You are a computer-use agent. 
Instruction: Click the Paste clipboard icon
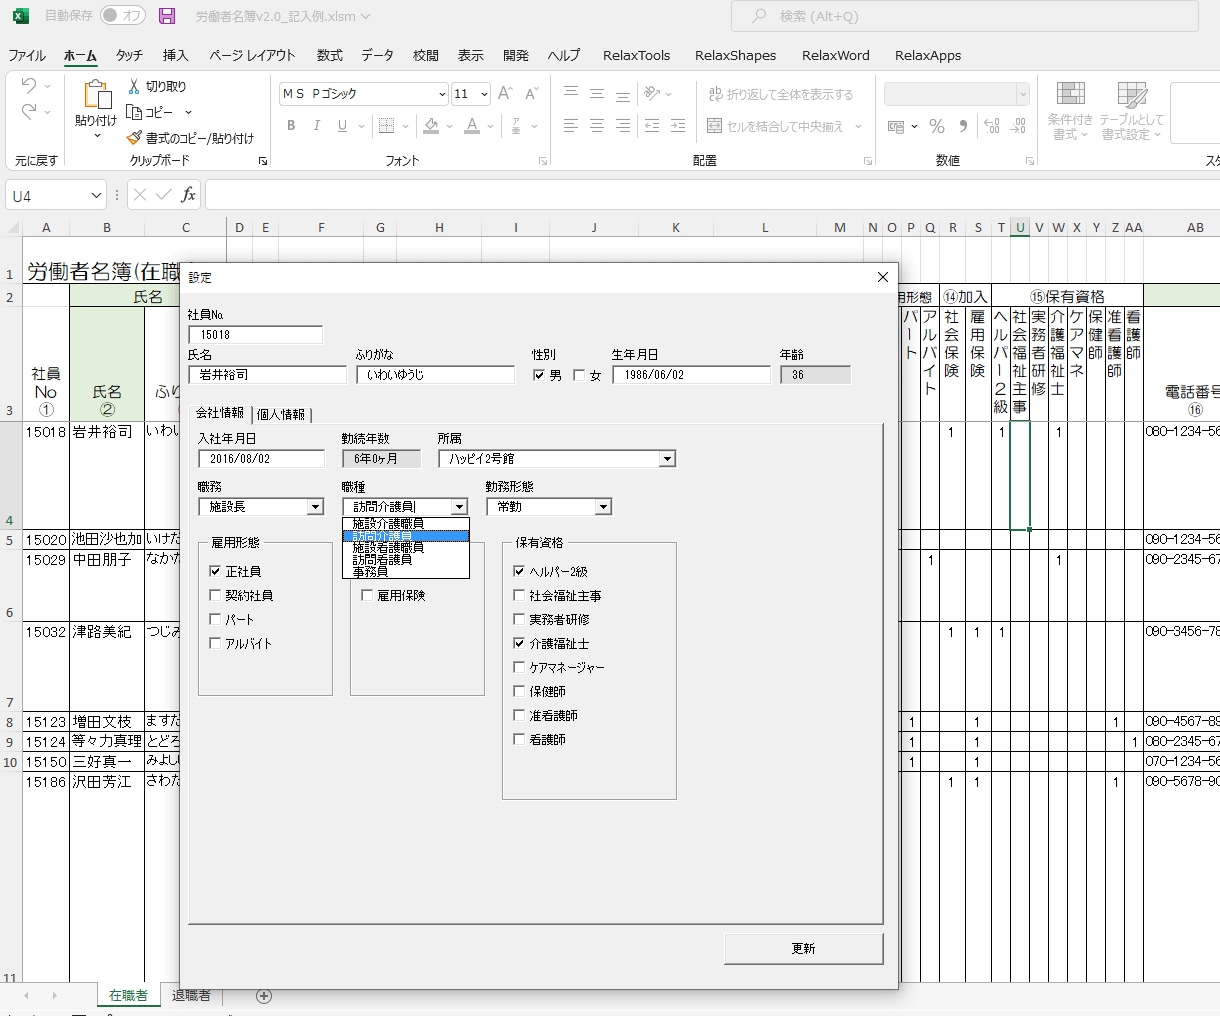click(96, 95)
